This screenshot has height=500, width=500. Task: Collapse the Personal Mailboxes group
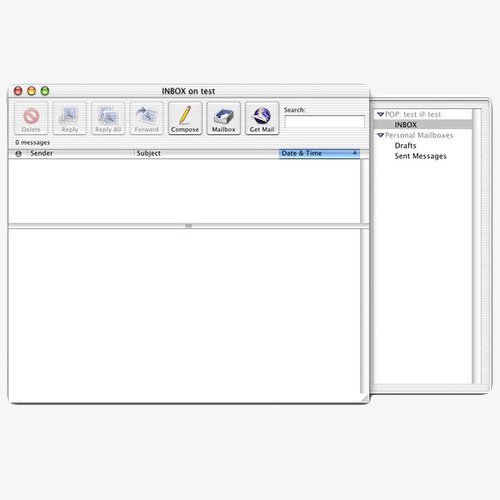(380, 135)
